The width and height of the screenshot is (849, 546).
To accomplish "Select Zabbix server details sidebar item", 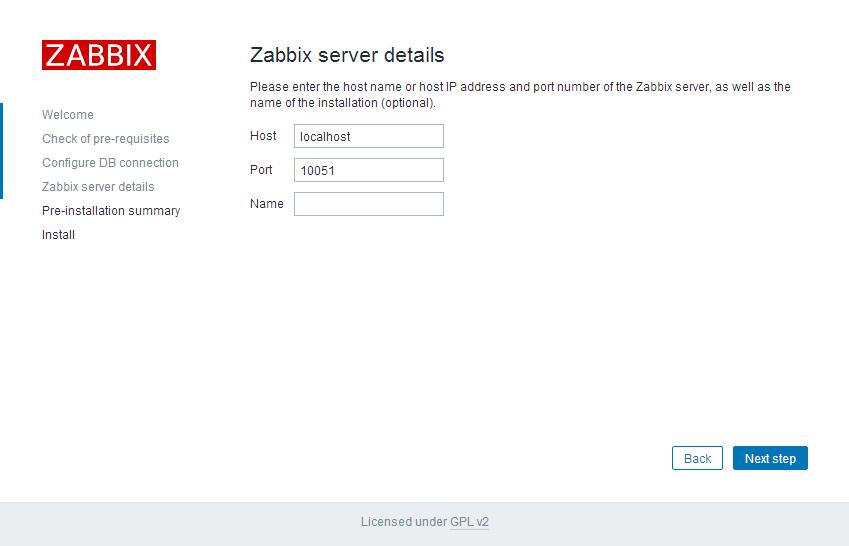I will tap(98, 187).
